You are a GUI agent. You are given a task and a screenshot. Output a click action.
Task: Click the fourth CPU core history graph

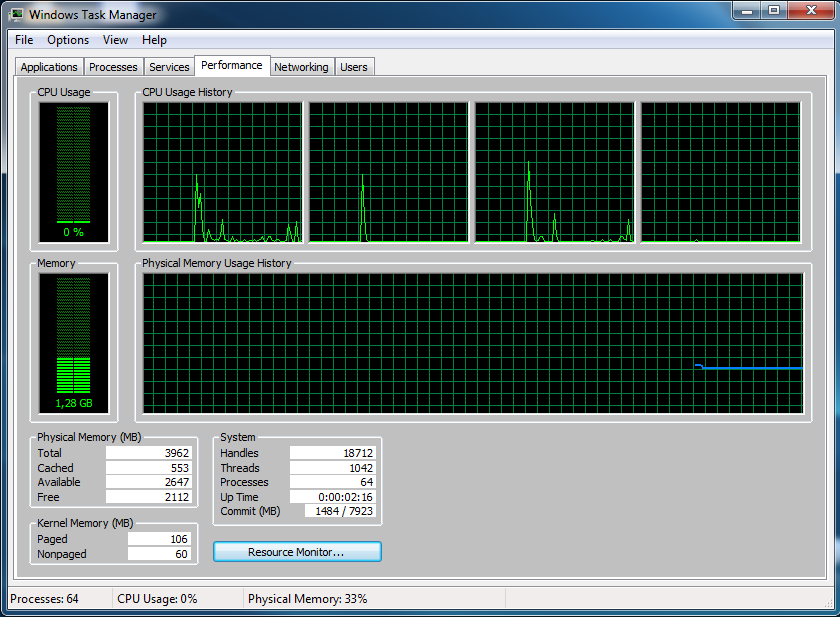[721, 172]
